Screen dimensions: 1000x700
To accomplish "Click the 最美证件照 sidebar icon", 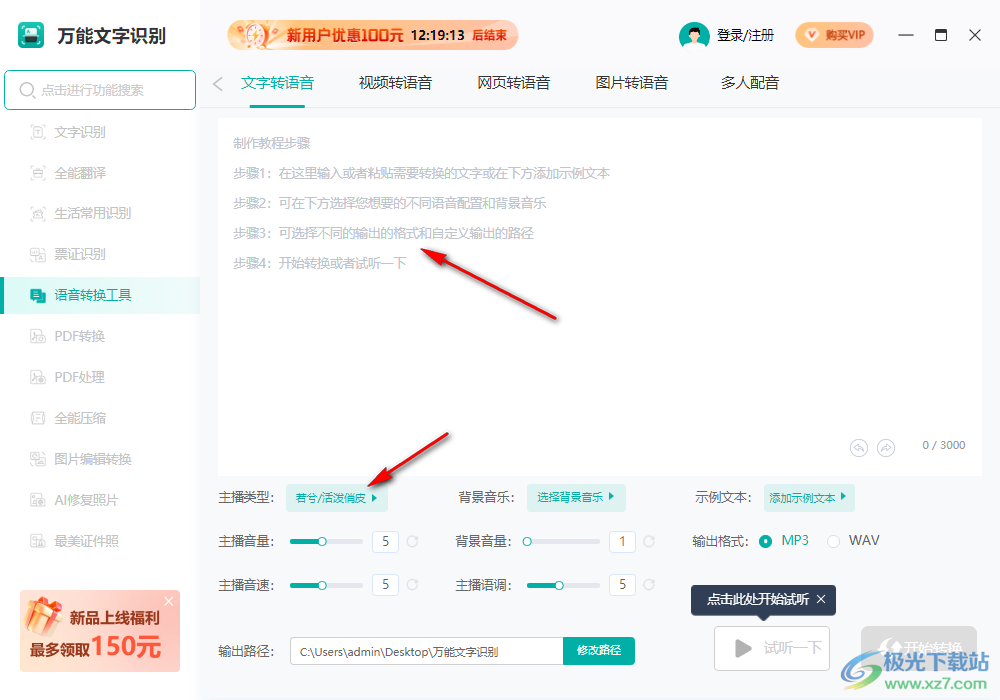I will [x=38, y=541].
